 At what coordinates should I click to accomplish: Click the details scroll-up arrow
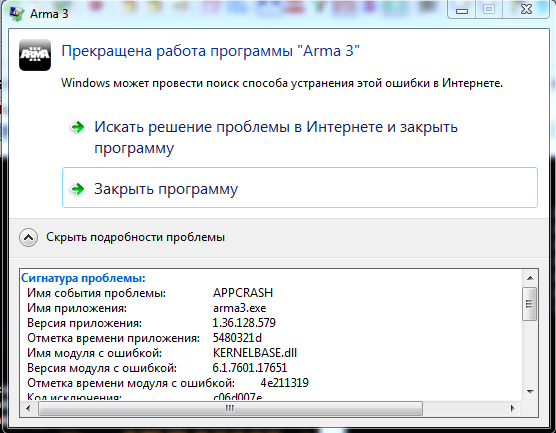click(x=530, y=278)
